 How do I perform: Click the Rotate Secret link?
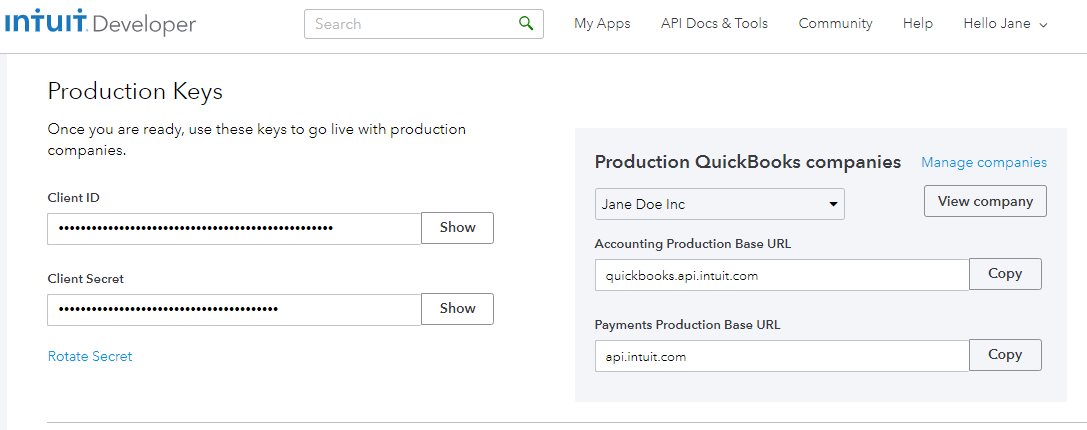pyautogui.click(x=90, y=357)
